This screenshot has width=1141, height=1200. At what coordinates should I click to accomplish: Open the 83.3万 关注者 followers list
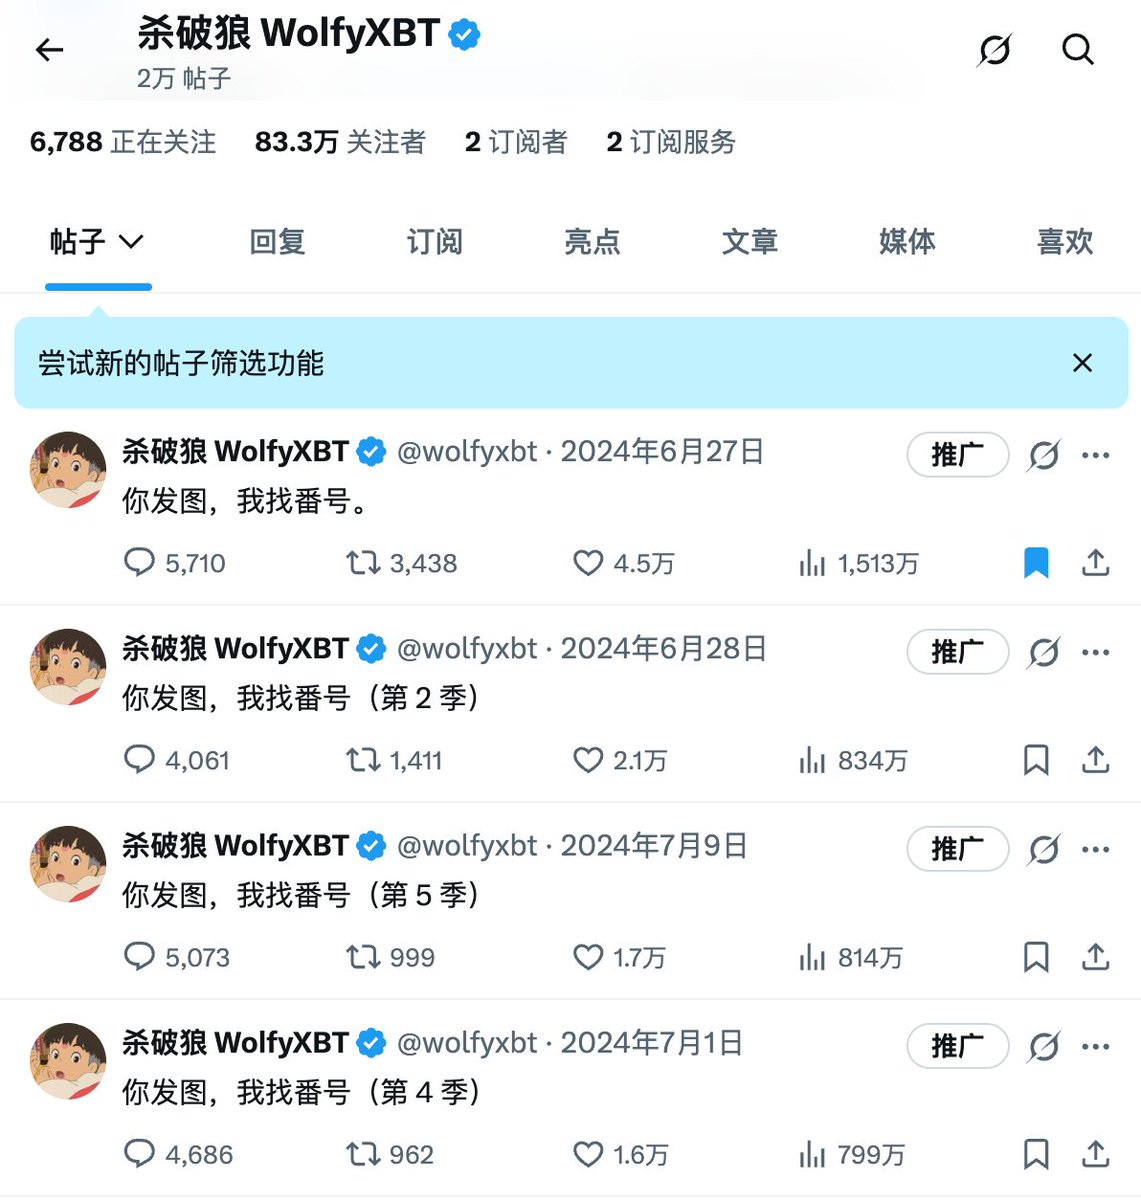[x=340, y=142]
